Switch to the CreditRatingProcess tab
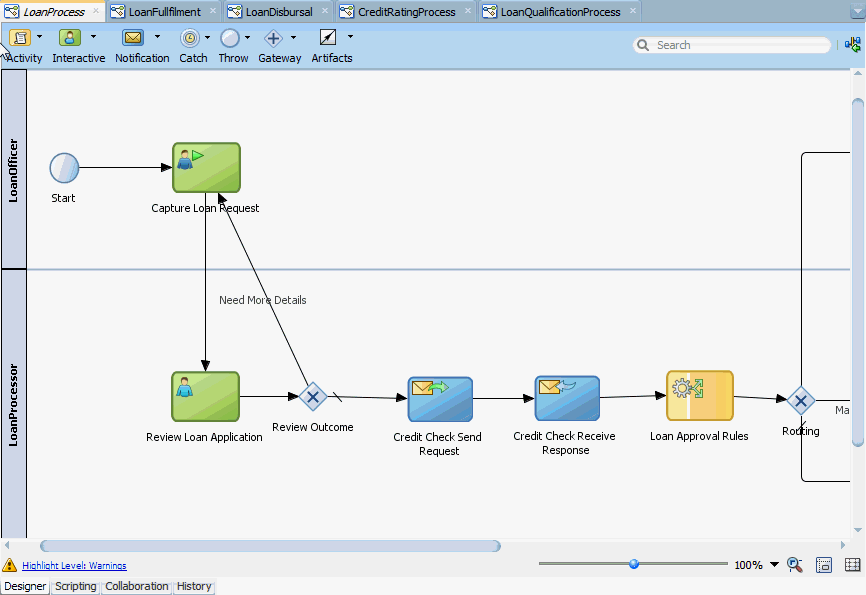 [406, 12]
